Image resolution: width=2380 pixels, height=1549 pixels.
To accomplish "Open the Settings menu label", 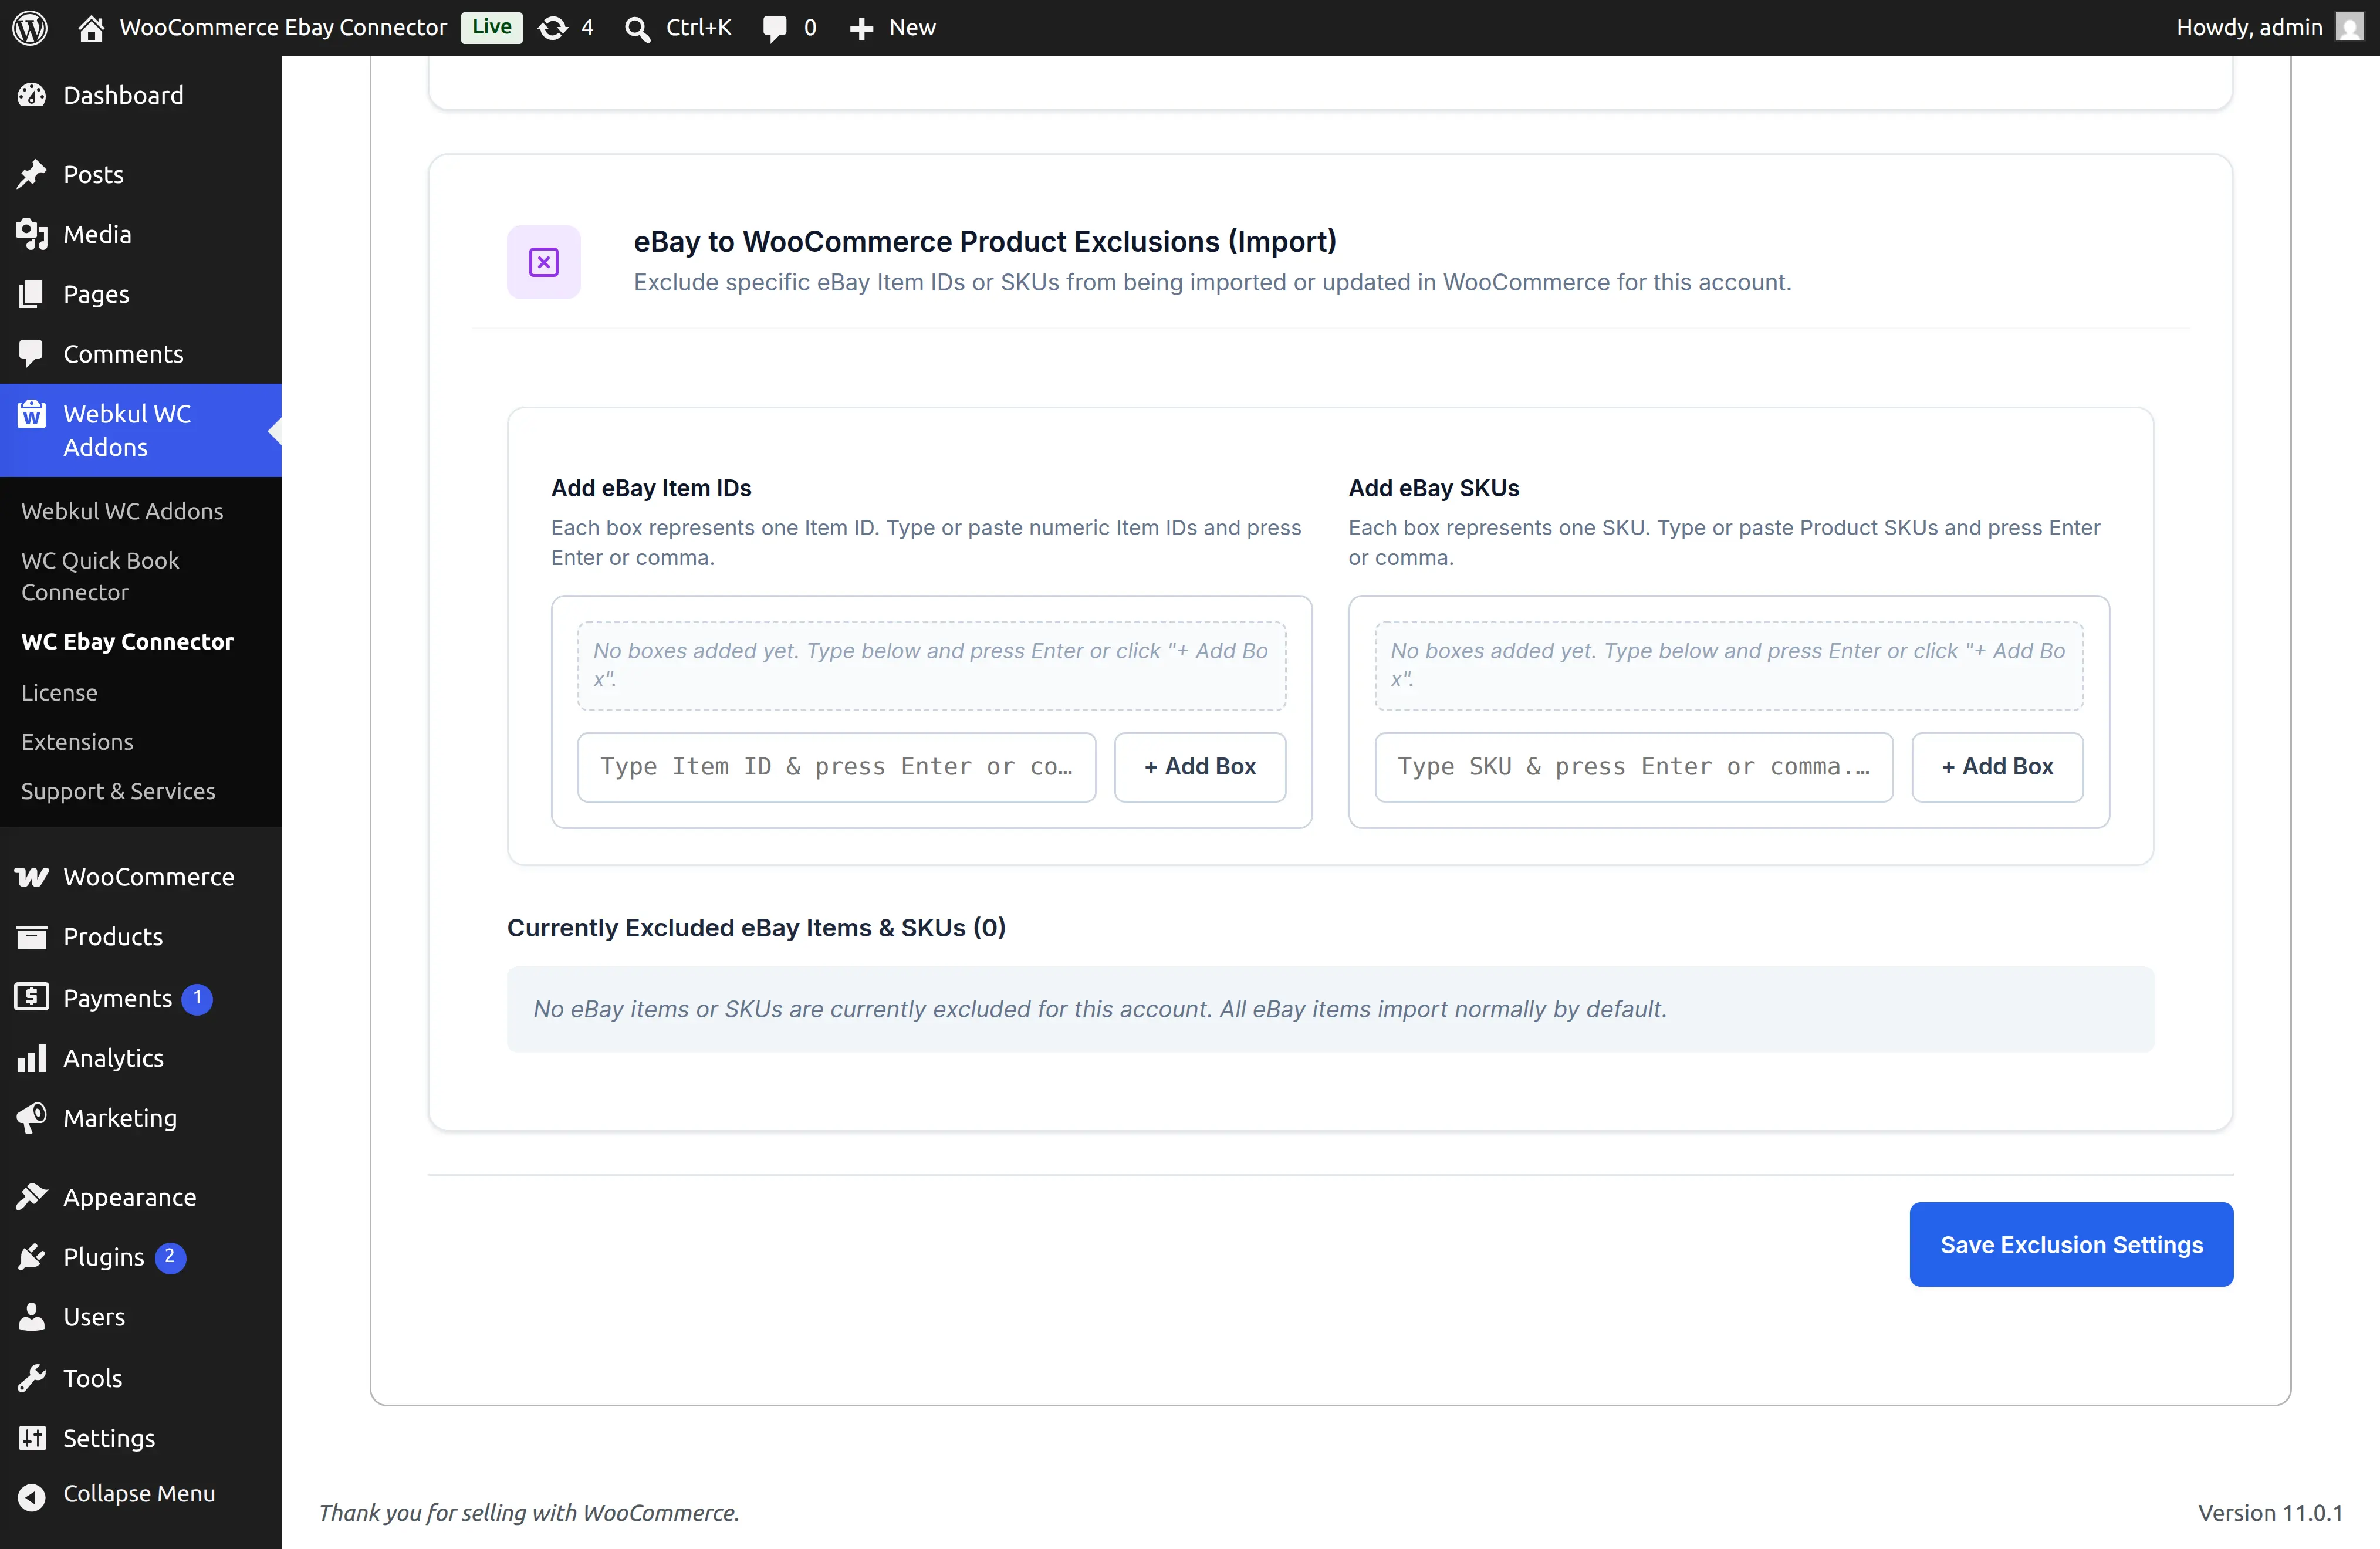I will pyautogui.click(x=109, y=1438).
